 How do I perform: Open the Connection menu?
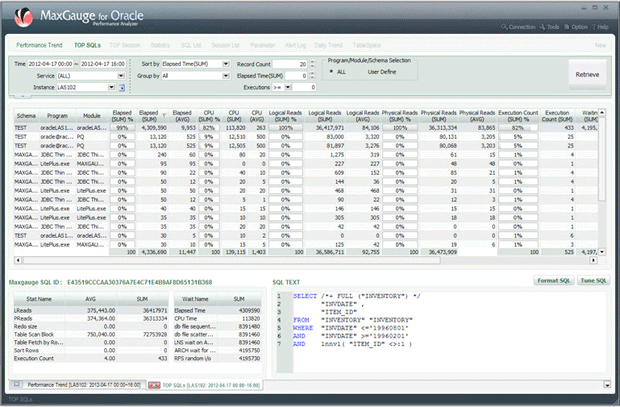tap(518, 27)
